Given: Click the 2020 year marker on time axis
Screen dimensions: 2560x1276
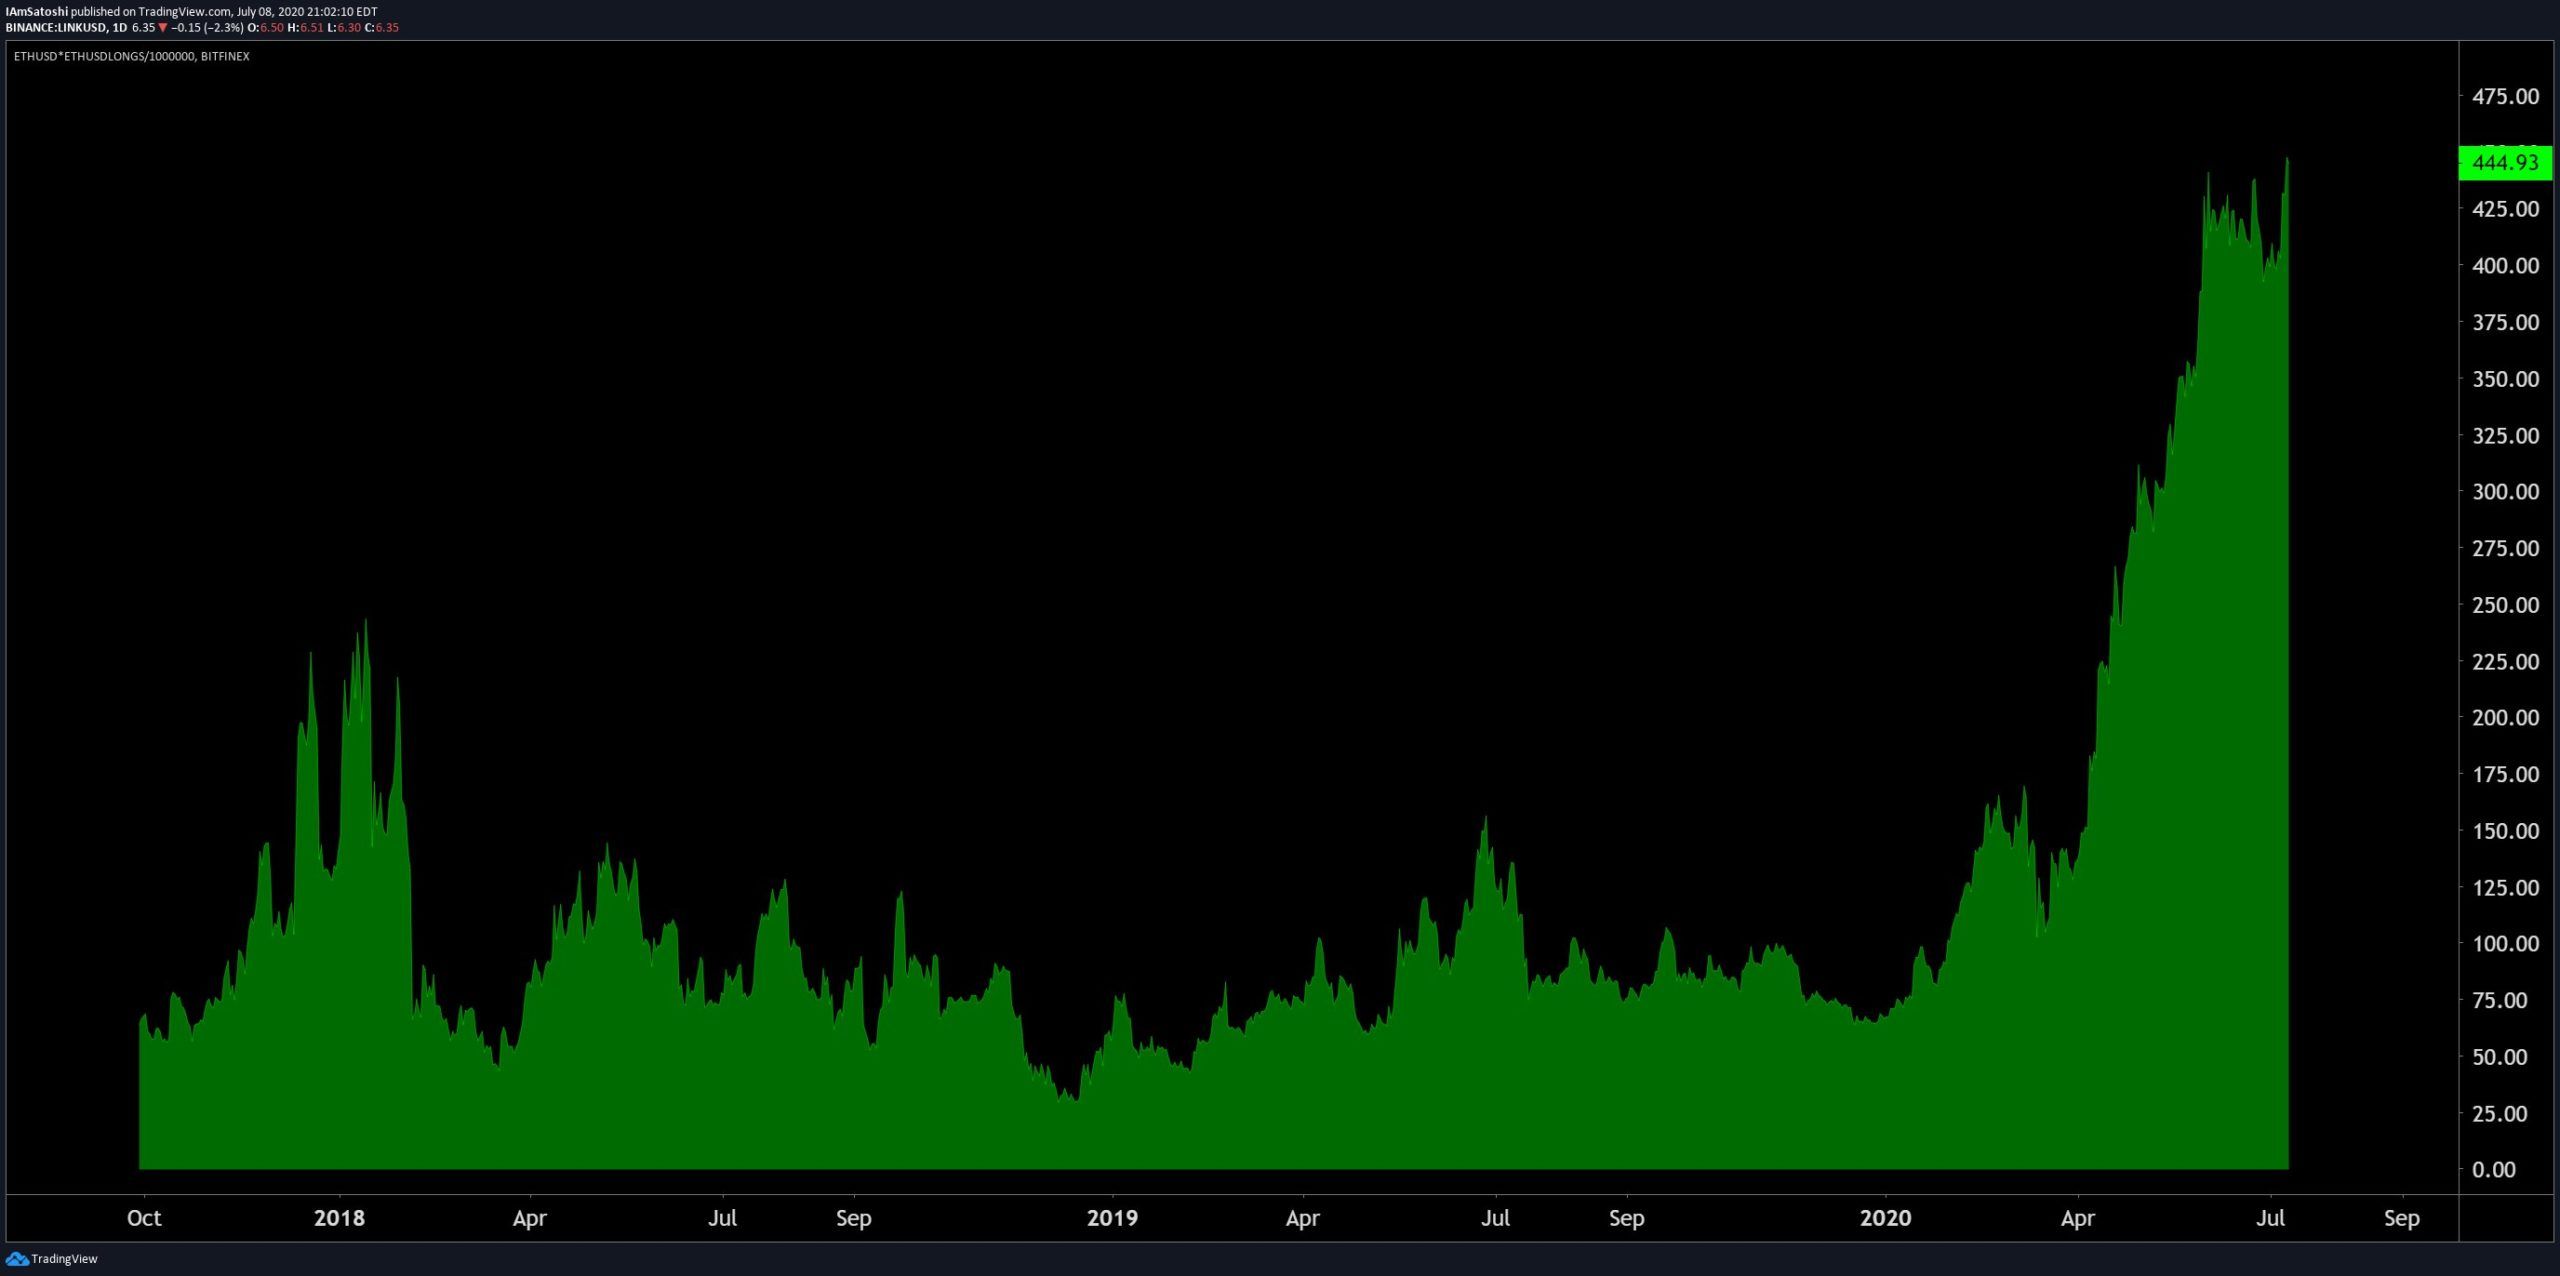Looking at the screenshot, I should [1885, 1218].
